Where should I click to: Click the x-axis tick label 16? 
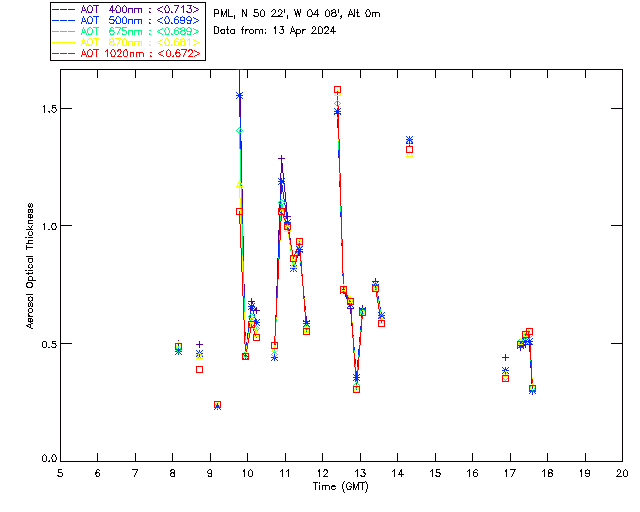(x=472, y=474)
